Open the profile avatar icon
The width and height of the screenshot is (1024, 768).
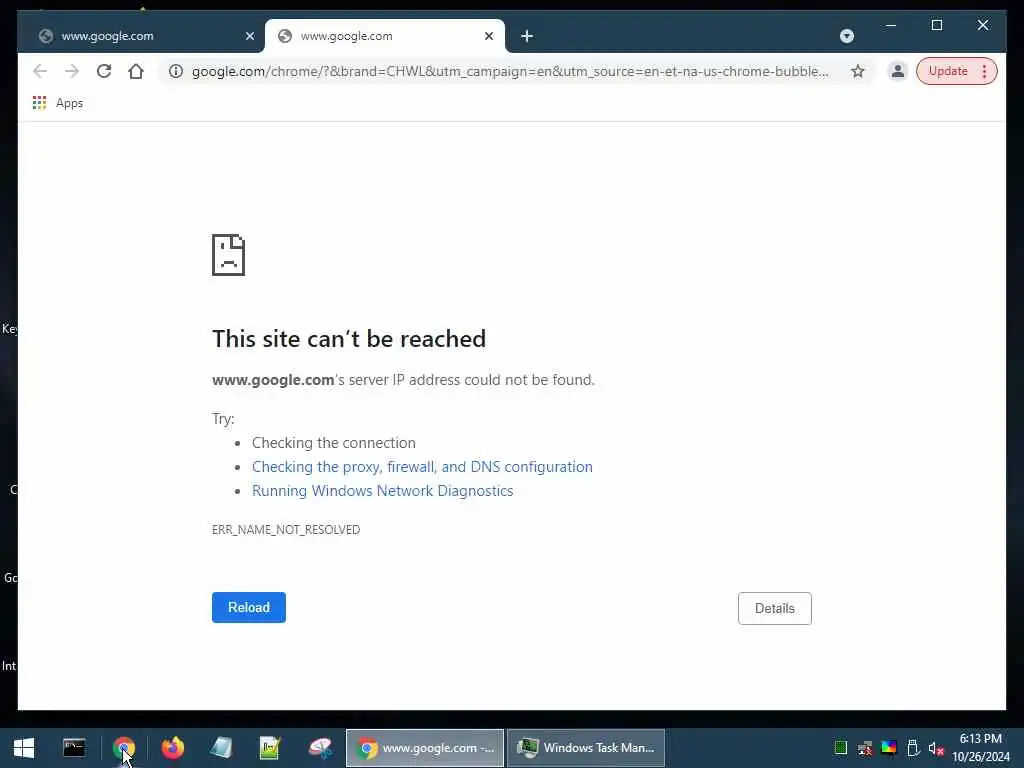coord(897,71)
